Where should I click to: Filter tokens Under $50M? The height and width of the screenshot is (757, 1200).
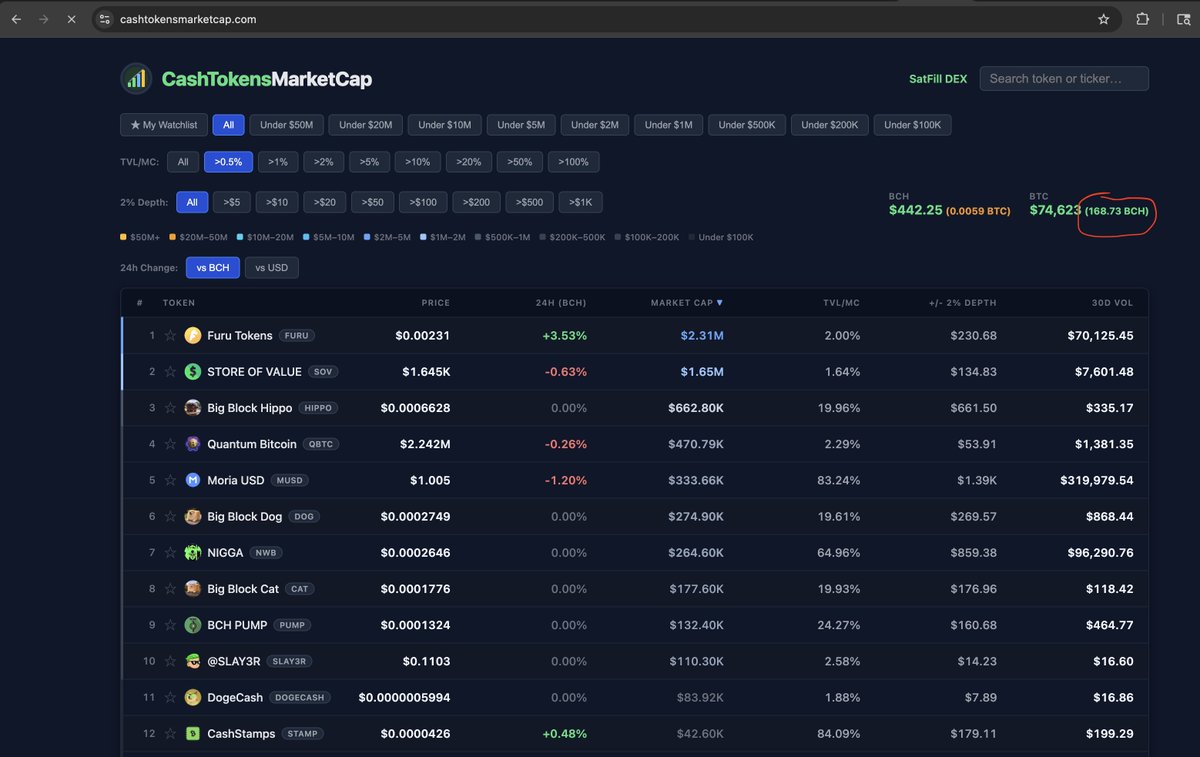point(286,125)
